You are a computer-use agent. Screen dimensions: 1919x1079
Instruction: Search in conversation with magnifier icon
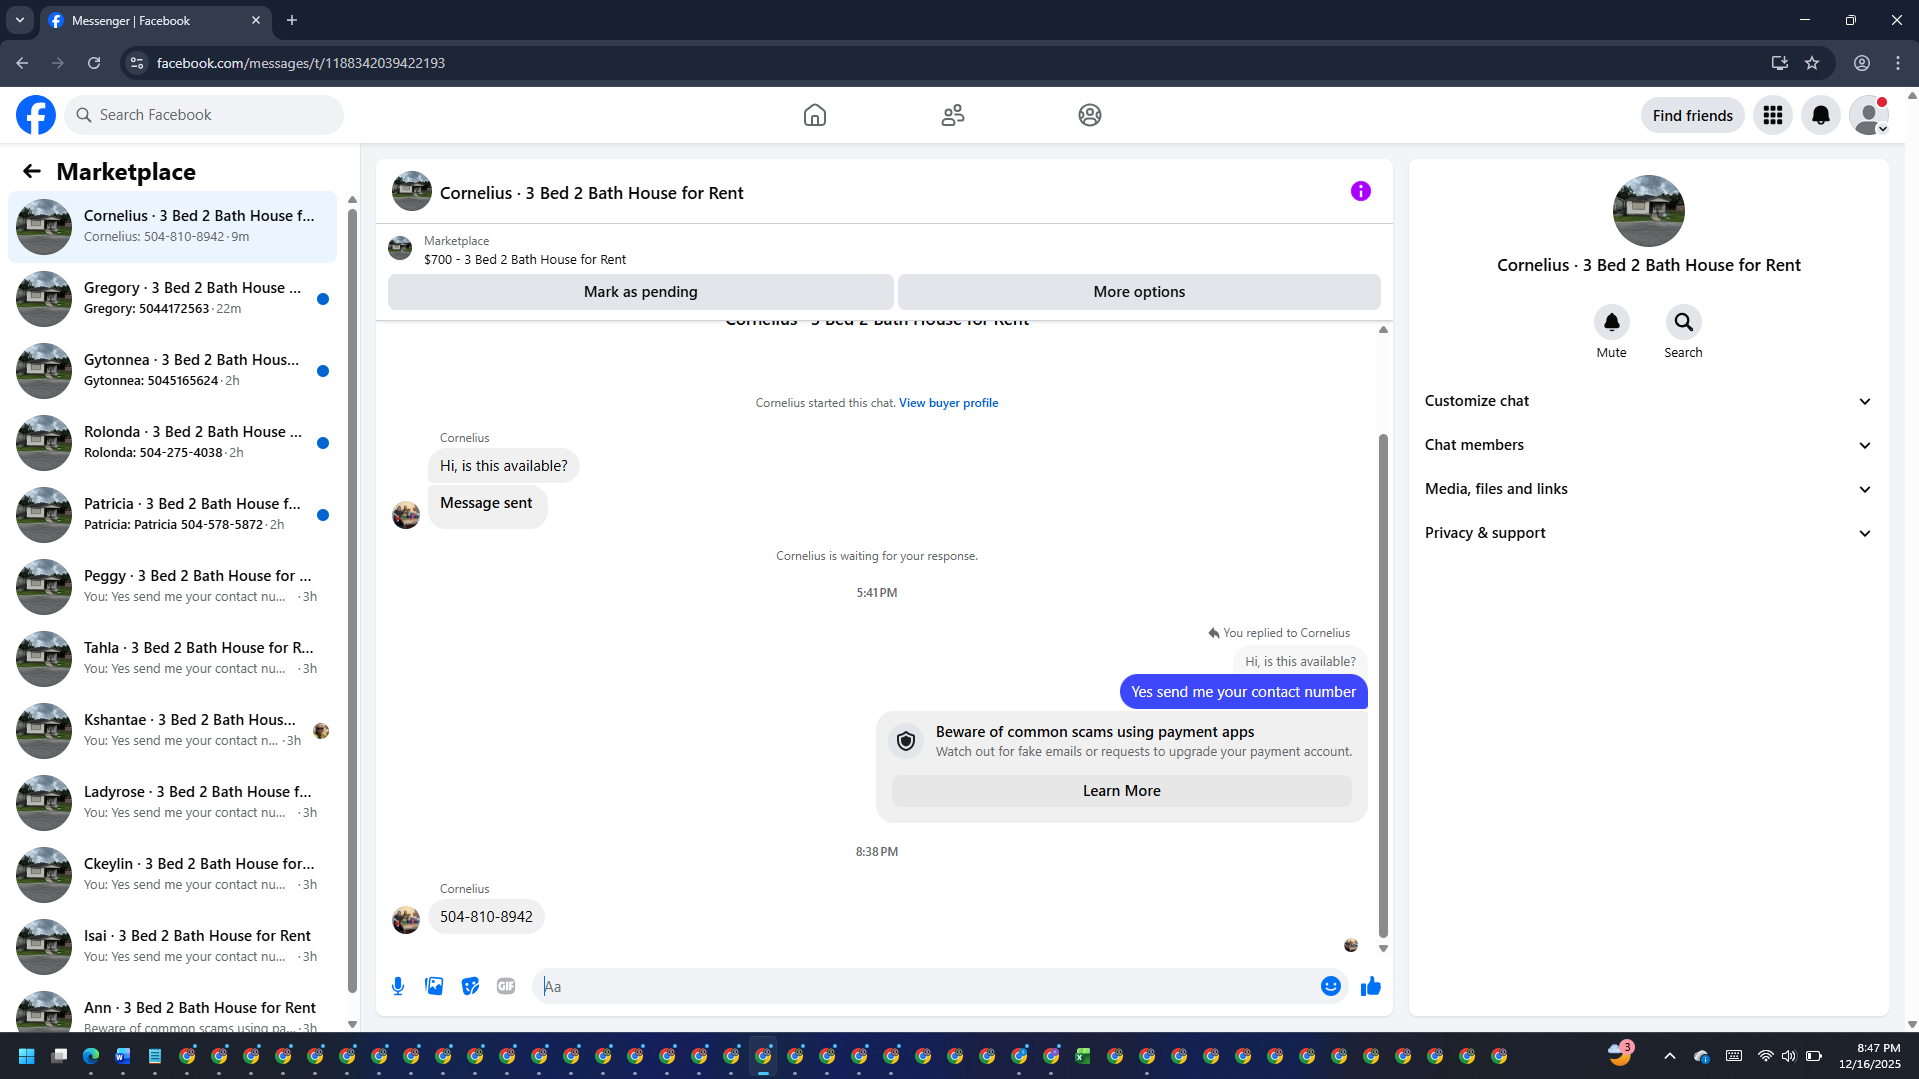[x=1684, y=322]
